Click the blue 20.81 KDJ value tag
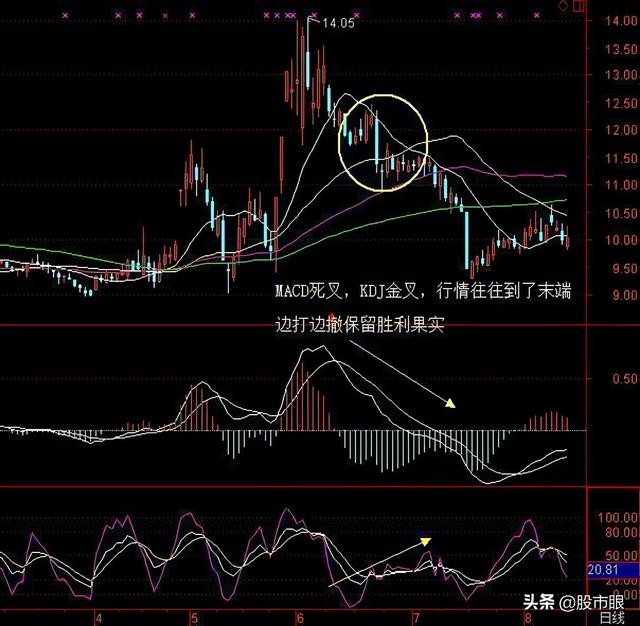Viewport: 640px width, 626px height. click(612, 570)
